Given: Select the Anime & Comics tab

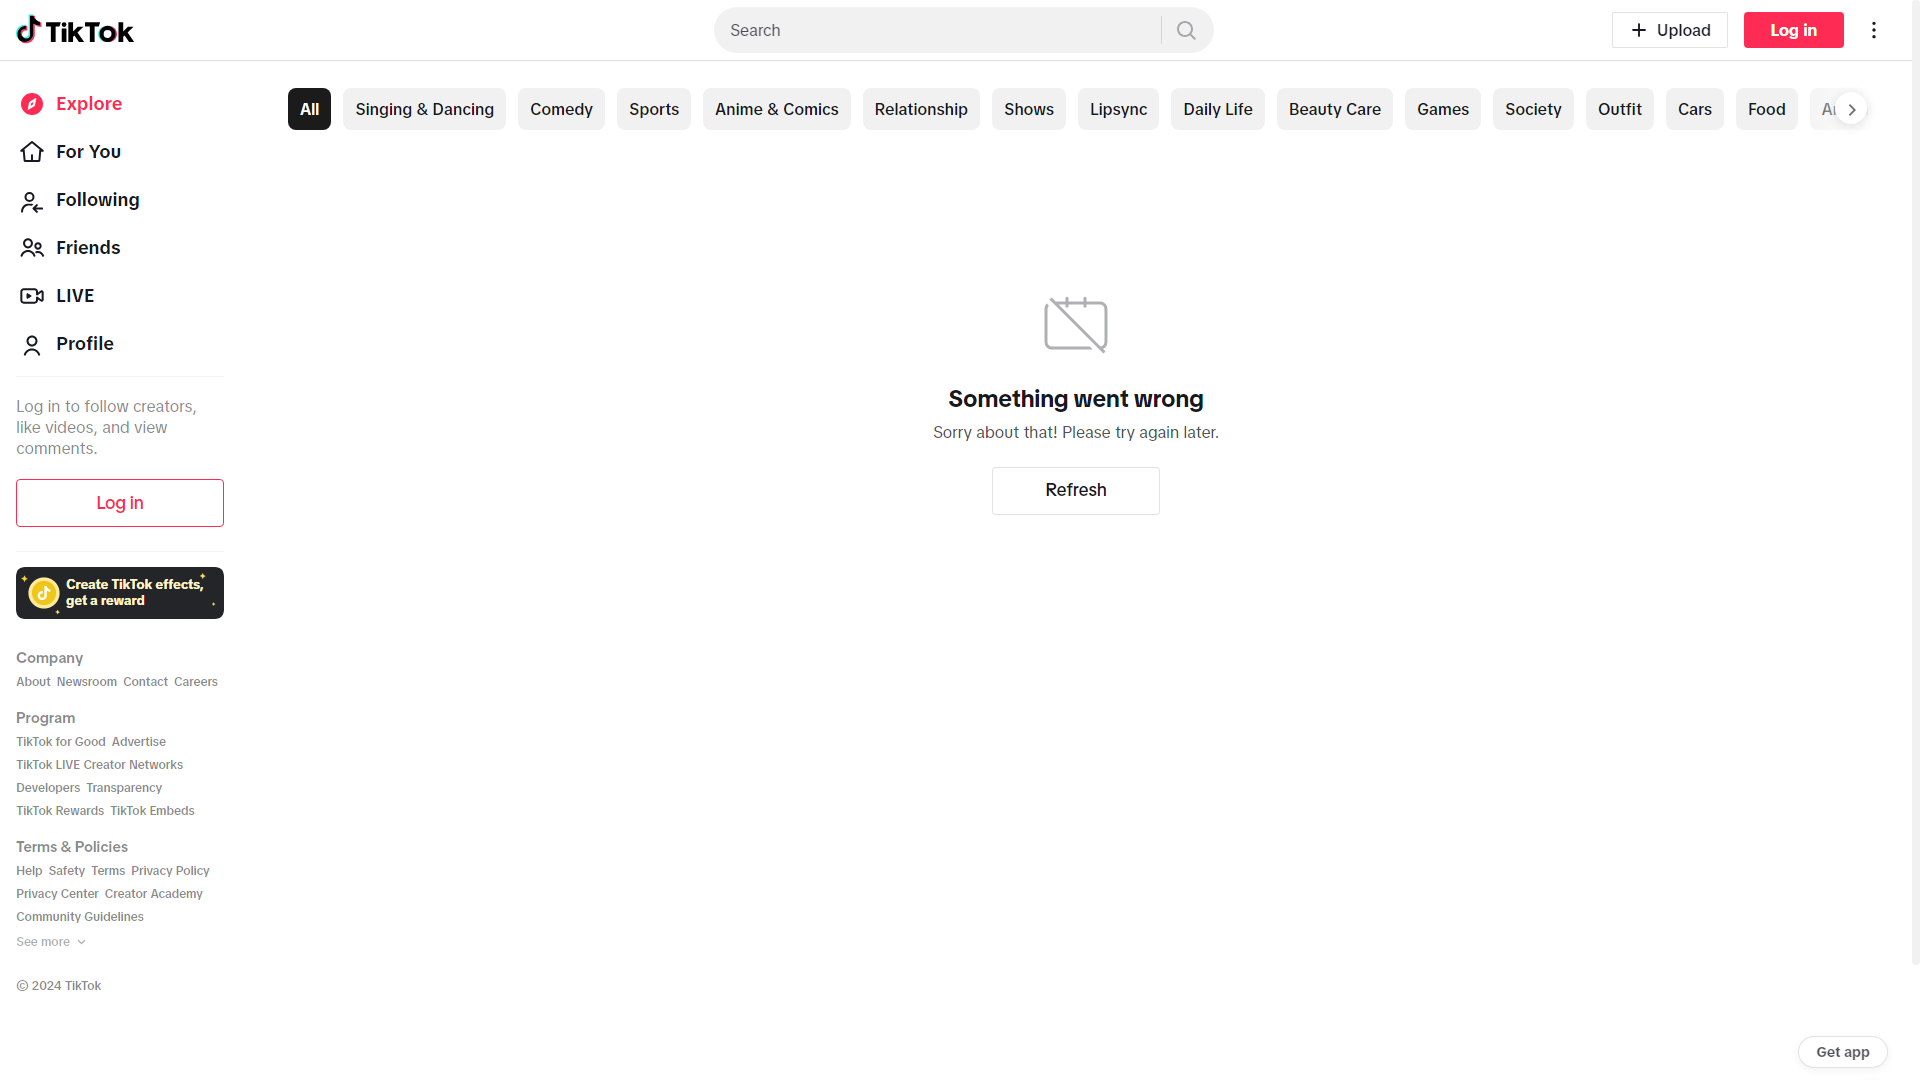Looking at the screenshot, I should point(776,110).
